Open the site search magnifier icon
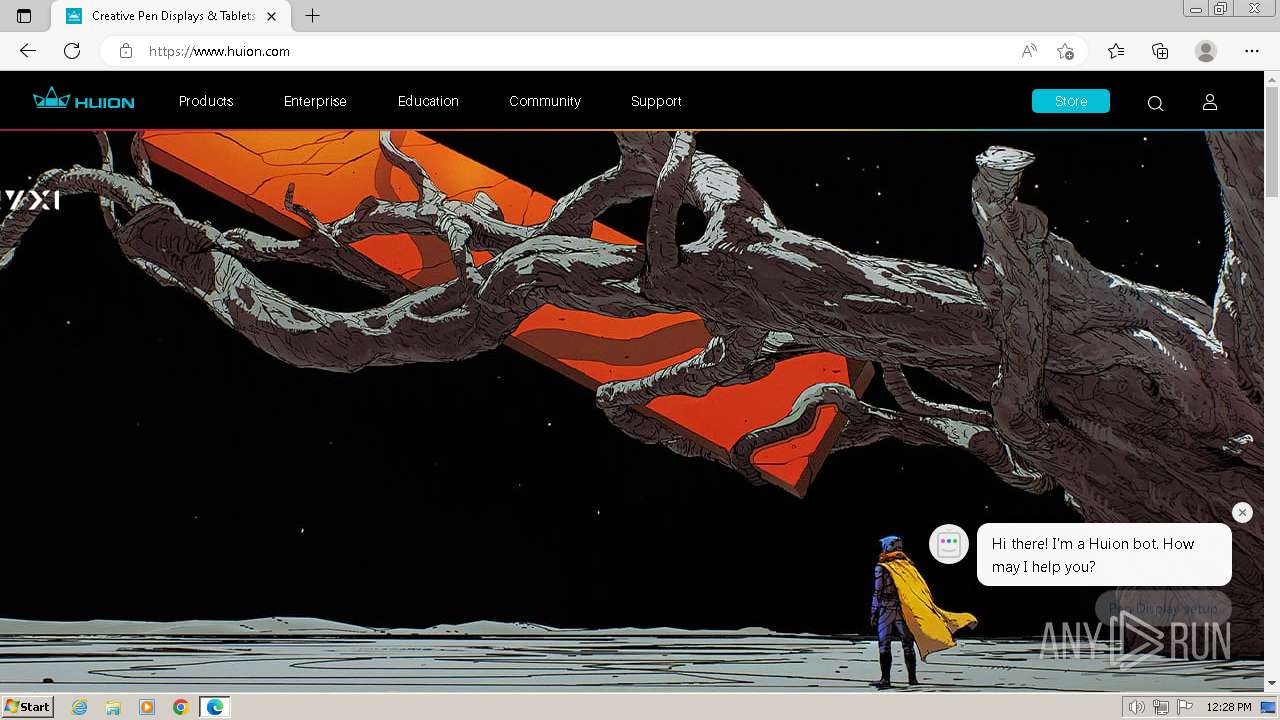This screenshot has height=720, width=1280. pos(1155,103)
